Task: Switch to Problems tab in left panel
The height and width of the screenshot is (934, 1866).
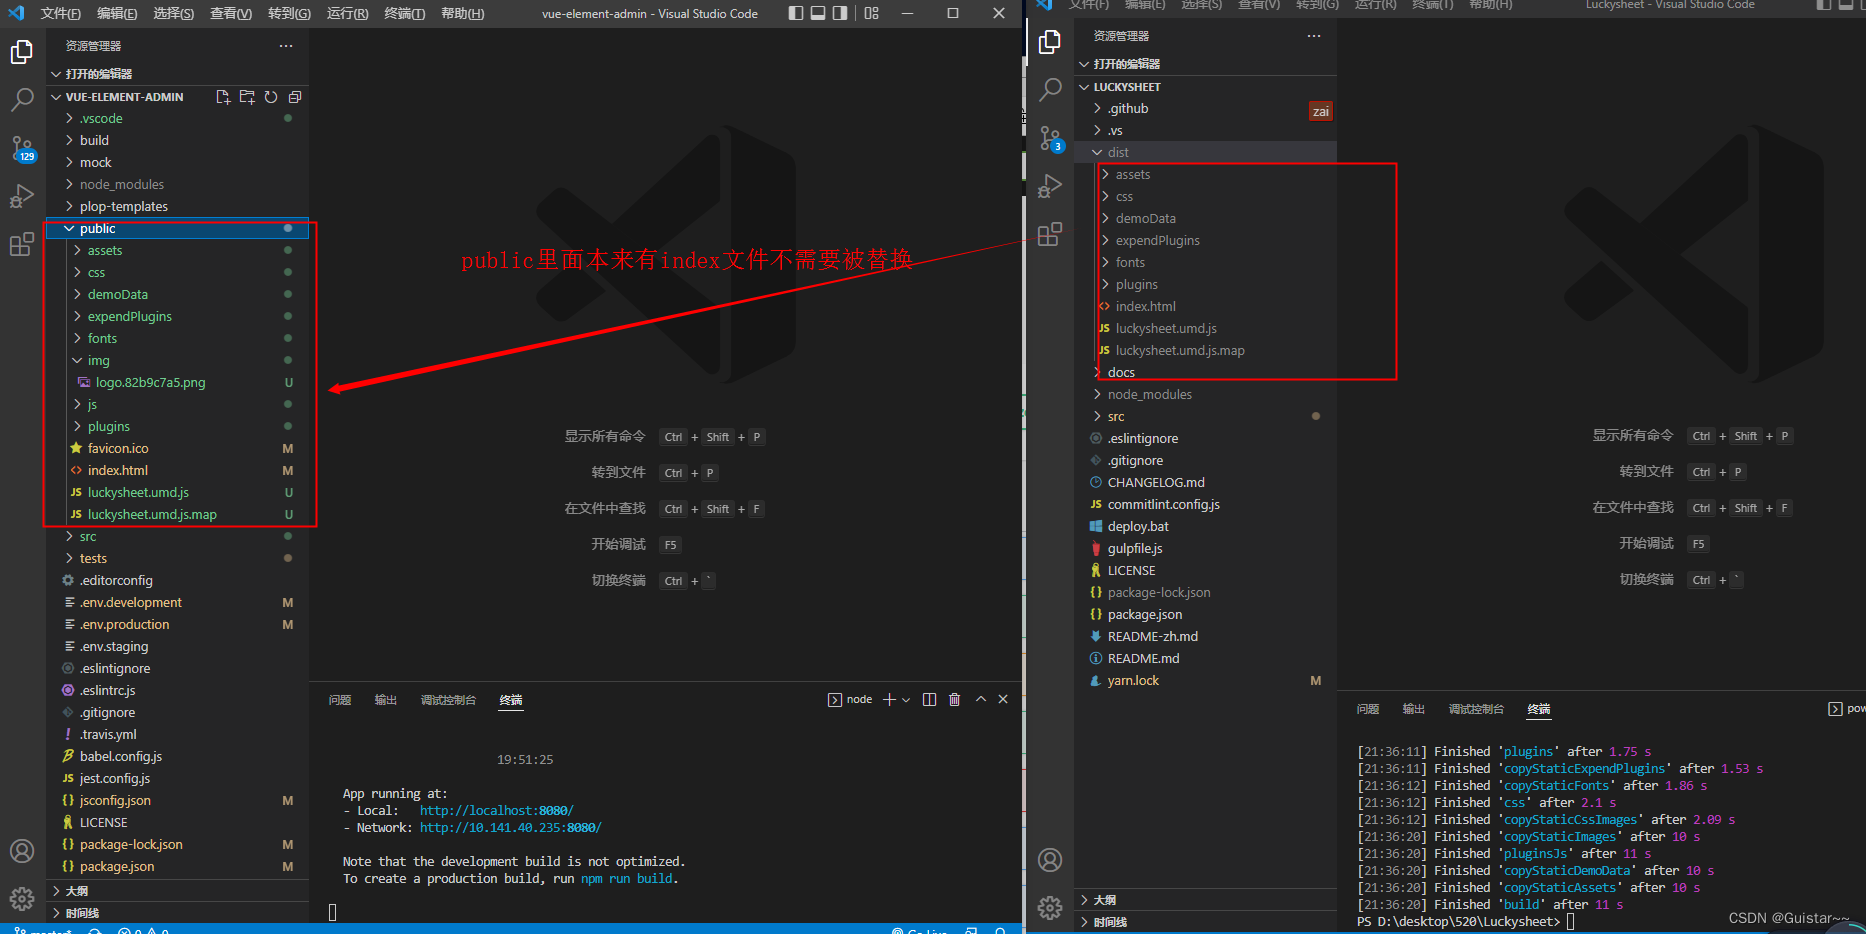Action: [x=340, y=700]
